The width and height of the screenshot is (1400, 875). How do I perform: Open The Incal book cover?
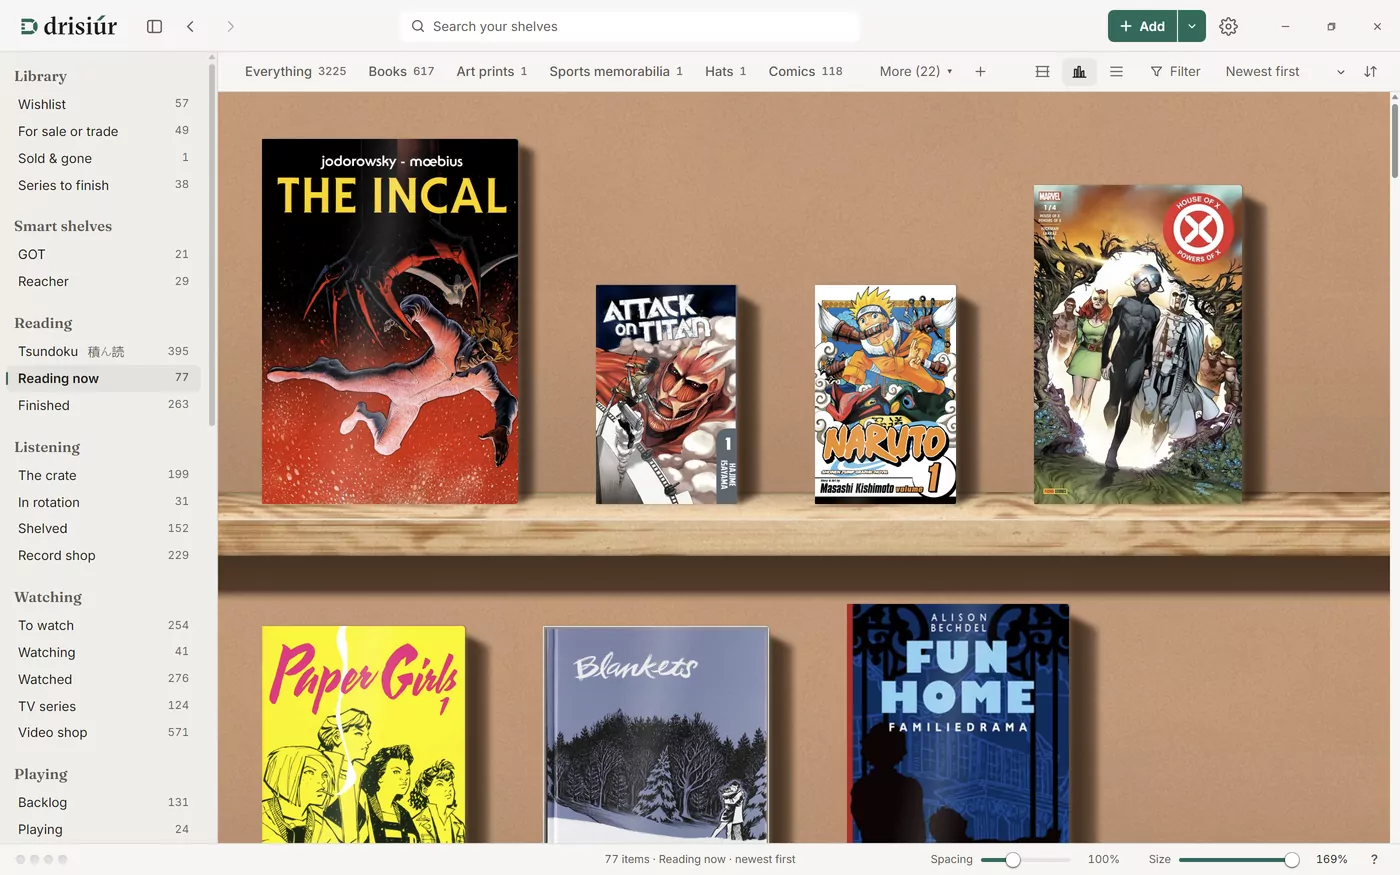pos(390,321)
